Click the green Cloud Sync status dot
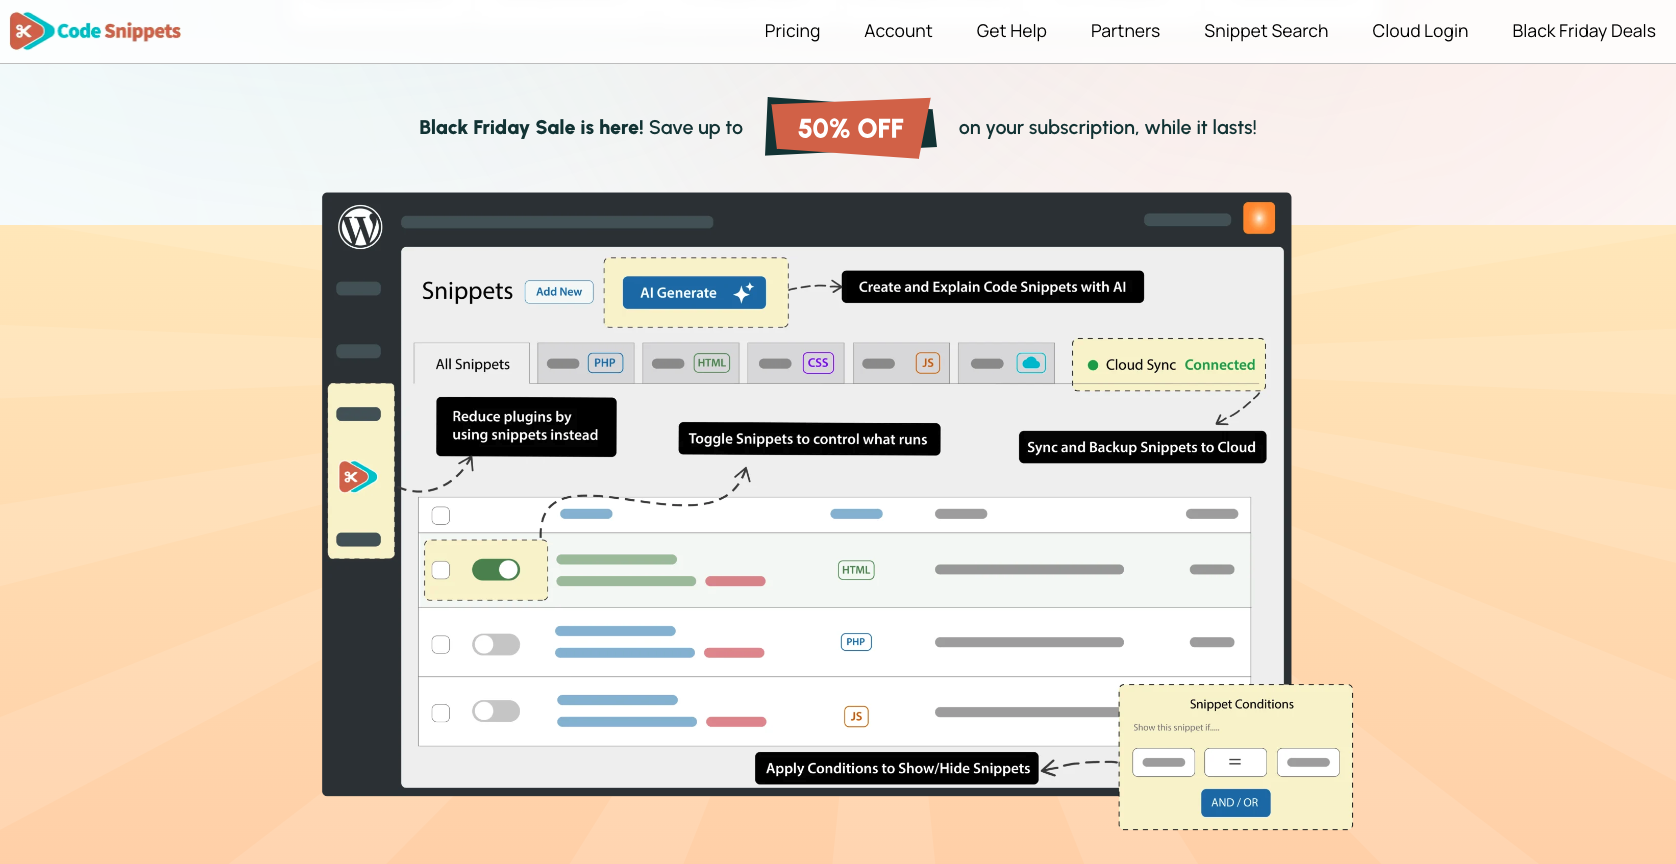The width and height of the screenshot is (1676, 864). (1093, 365)
